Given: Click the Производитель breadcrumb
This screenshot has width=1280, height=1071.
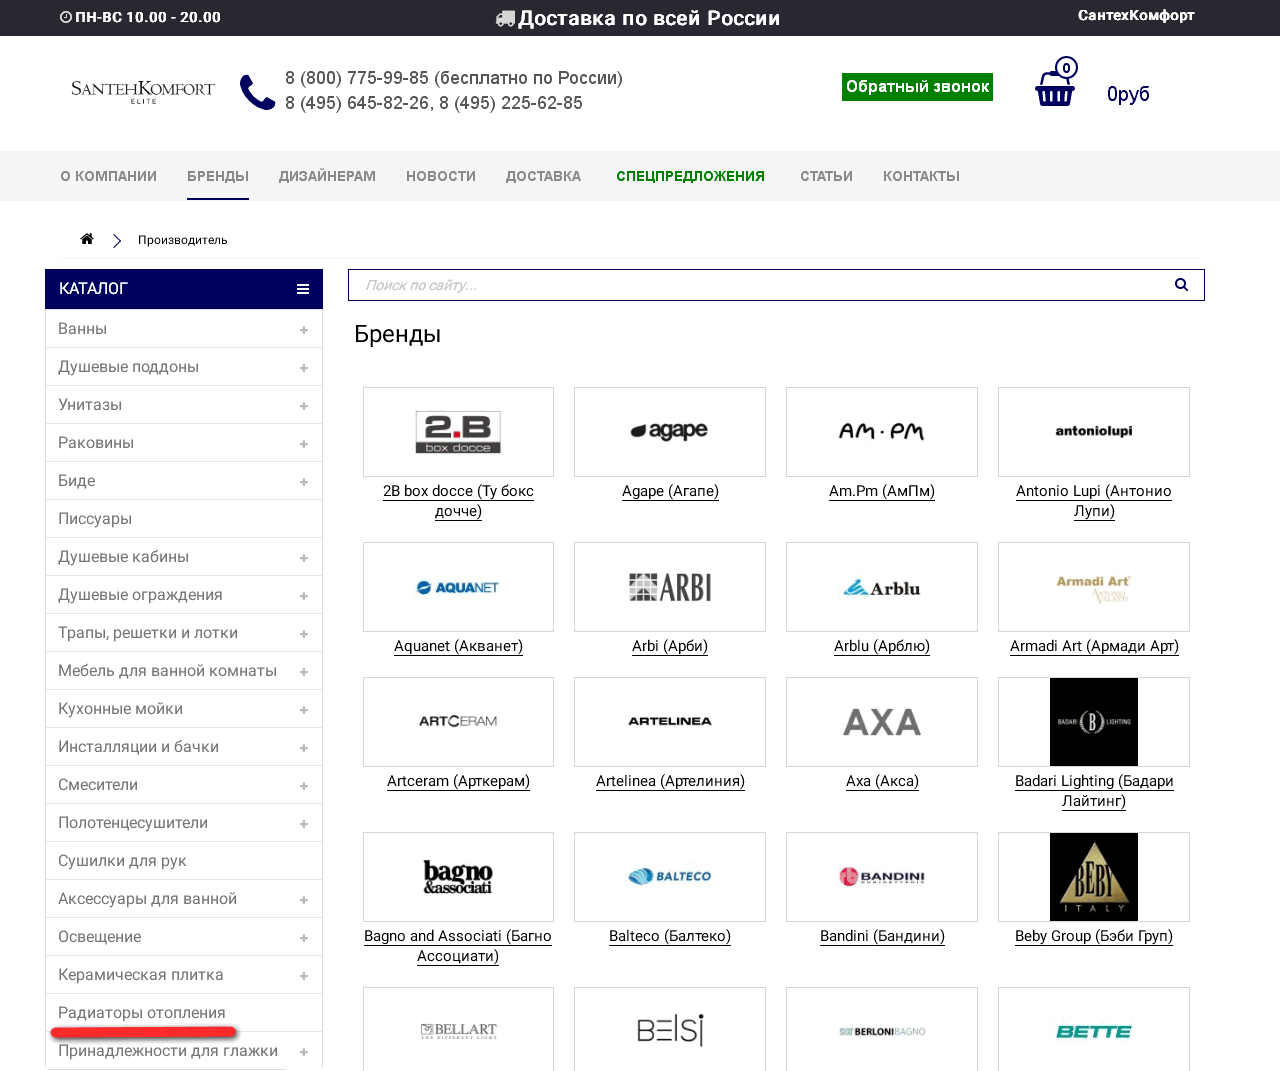Looking at the screenshot, I should (183, 240).
